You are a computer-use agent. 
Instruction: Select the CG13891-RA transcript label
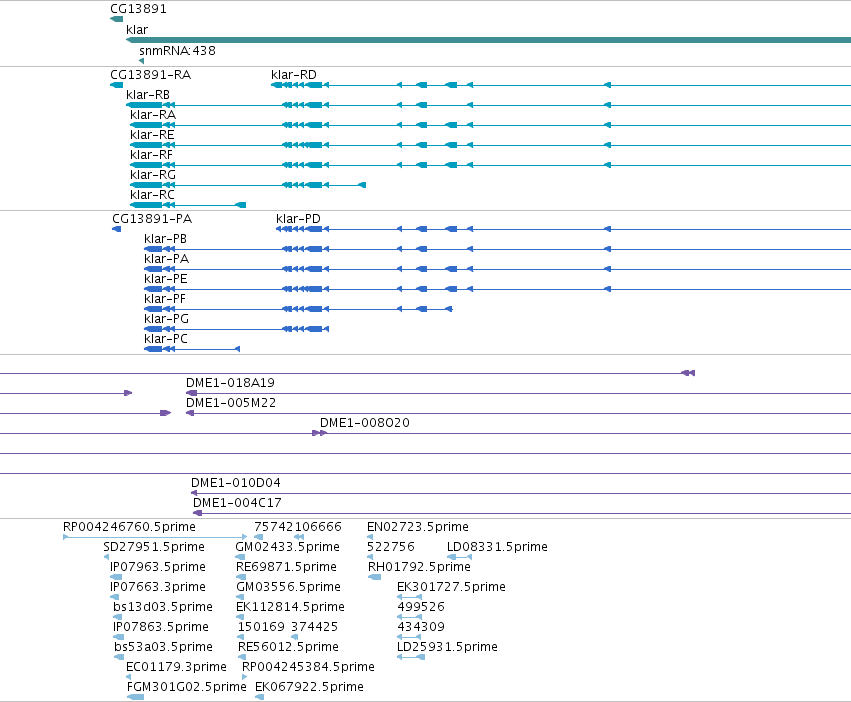[x=150, y=74]
